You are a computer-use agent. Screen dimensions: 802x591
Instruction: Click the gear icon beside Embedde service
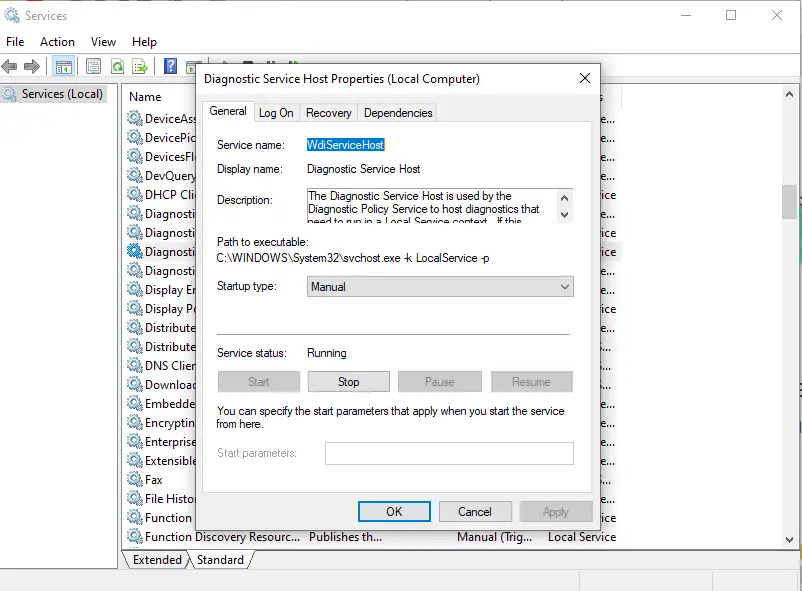135,403
